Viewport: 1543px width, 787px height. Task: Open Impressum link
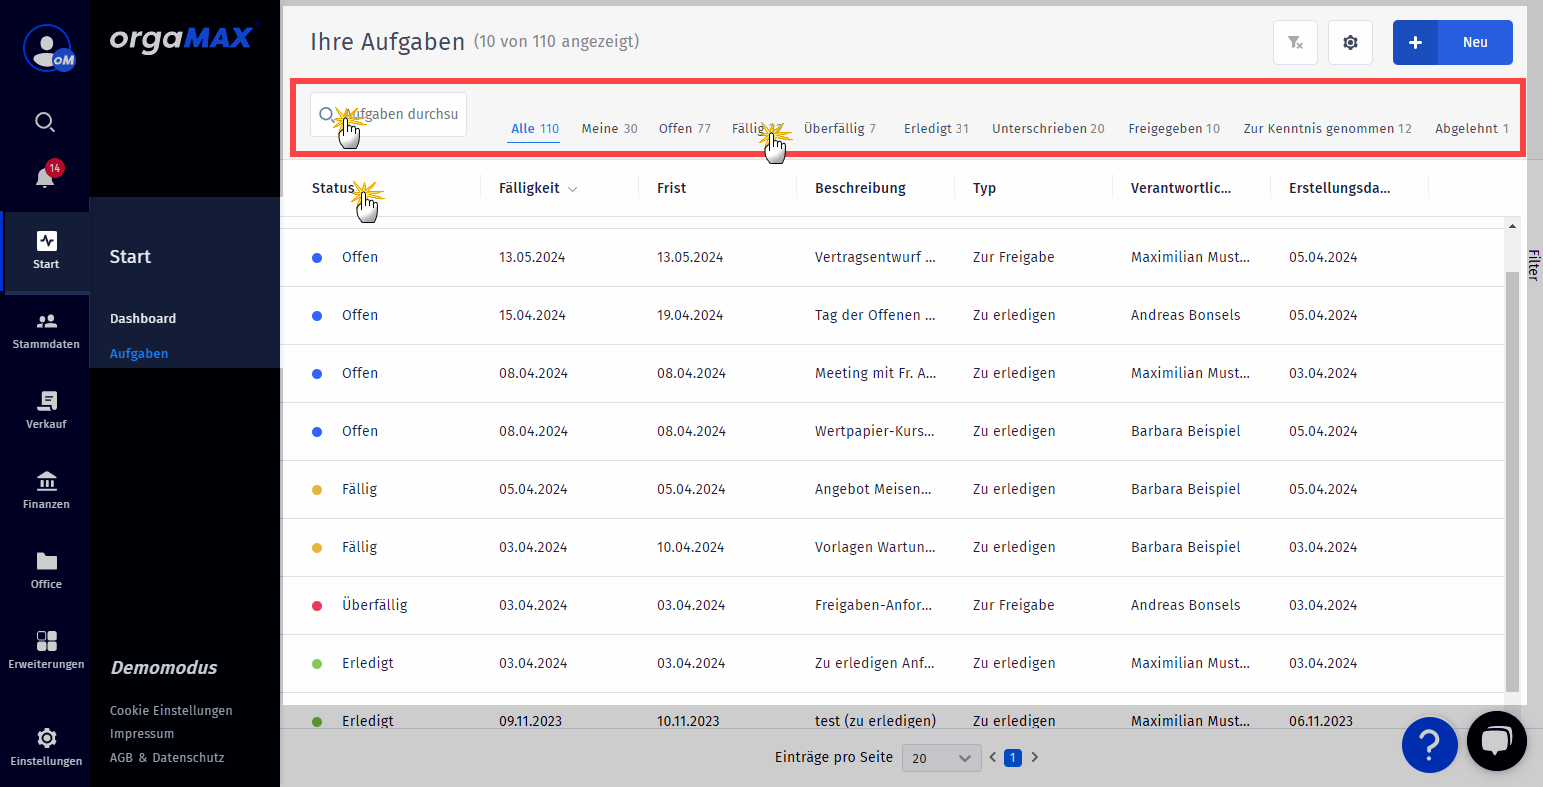pyautogui.click(x=142, y=734)
